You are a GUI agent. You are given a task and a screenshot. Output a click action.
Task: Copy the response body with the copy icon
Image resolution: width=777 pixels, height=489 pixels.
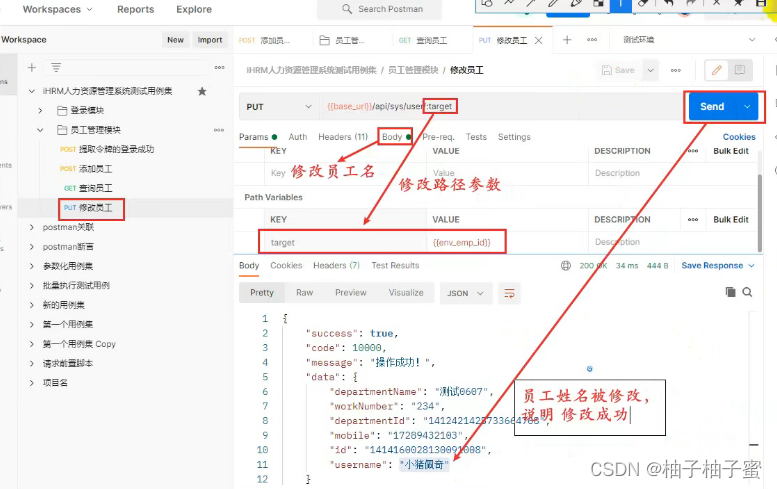(x=730, y=292)
